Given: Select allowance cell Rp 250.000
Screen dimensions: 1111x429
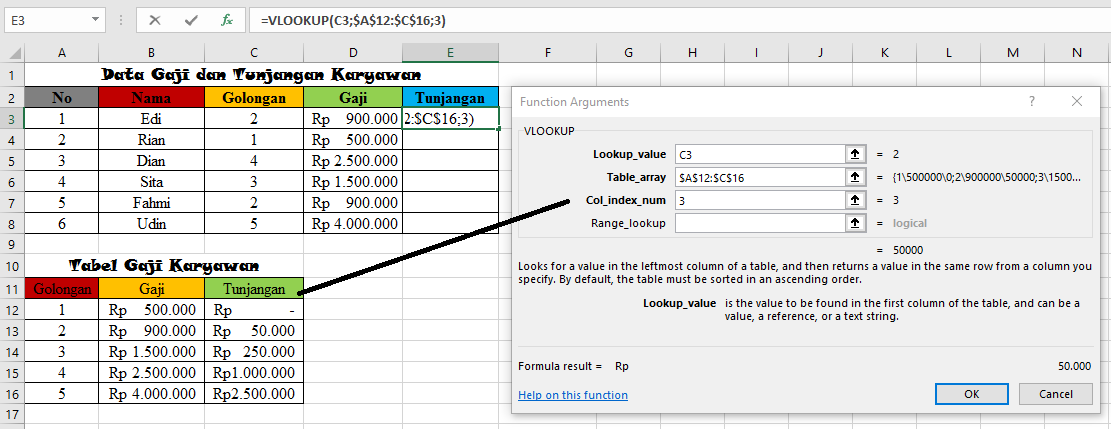Looking at the screenshot, I should coord(254,351).
